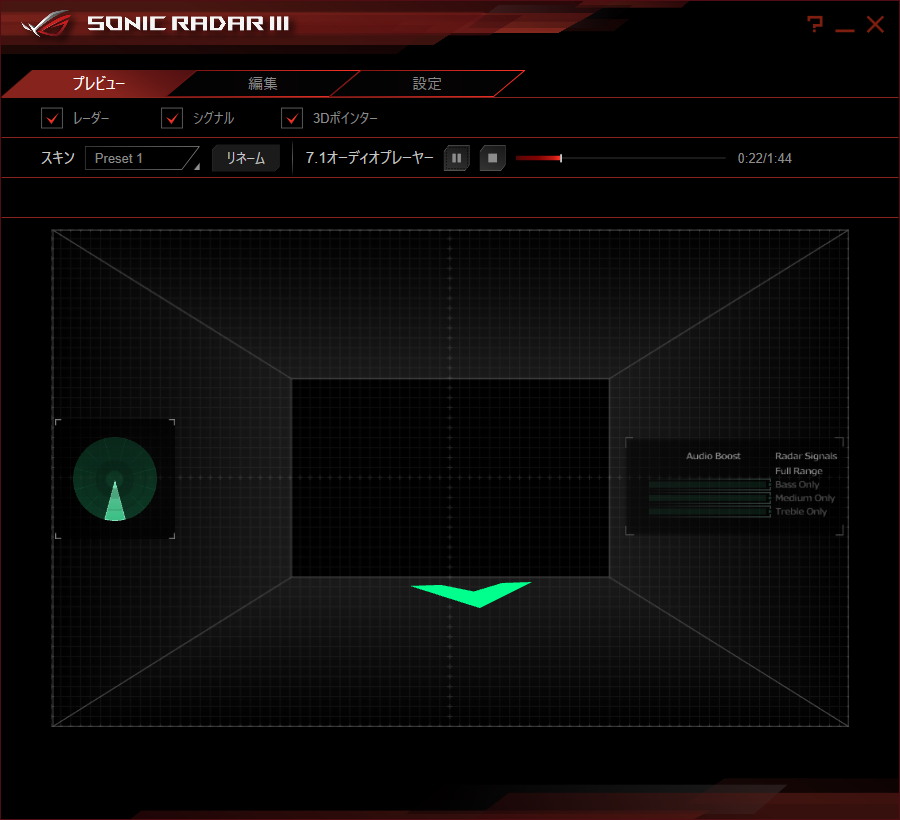Image resolution: width=900 pixels, height=820 pixels.
Task: Click the Audio Boost label
Action: pyautogui.click(x=713, y=456)
